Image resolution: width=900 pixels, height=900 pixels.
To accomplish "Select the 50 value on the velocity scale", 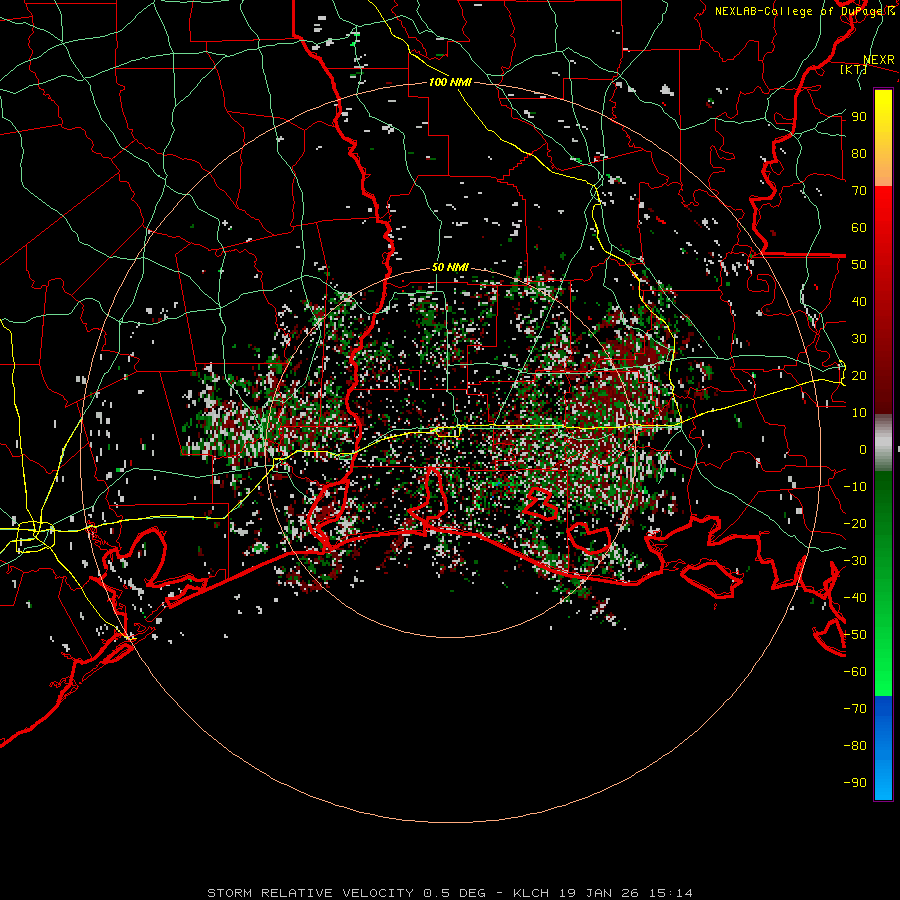I will click(x=859, y=265).
